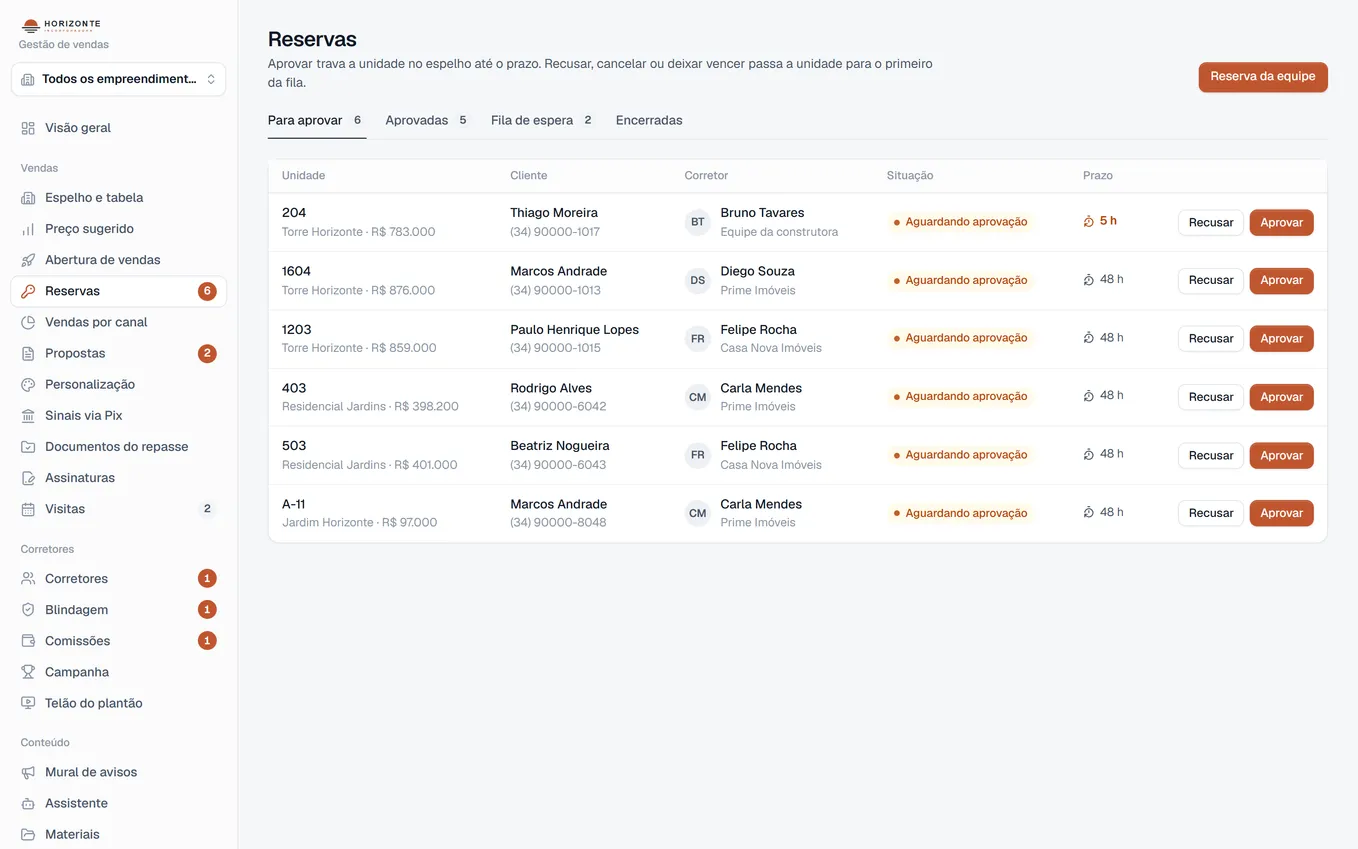Click the Assinaturas pen icon
1358x849 pixels.
click(x=28, y=478)
